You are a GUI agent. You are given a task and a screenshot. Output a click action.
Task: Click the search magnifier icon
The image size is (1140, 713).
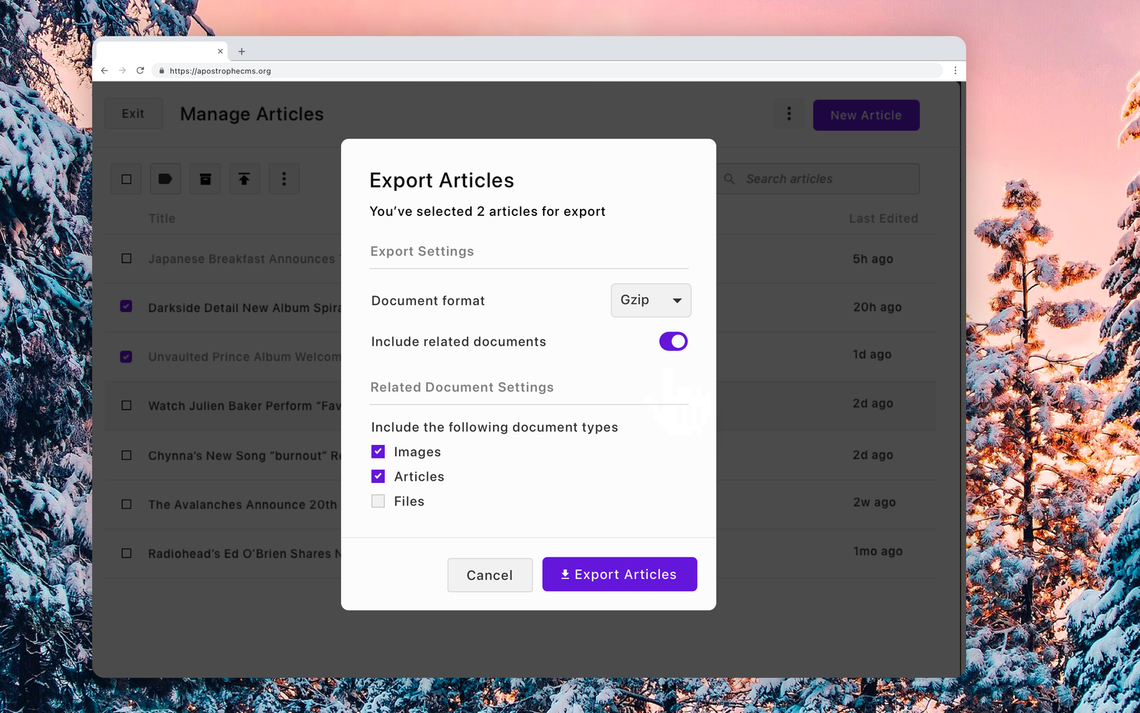pyautogui.click(x=729, y=179)
